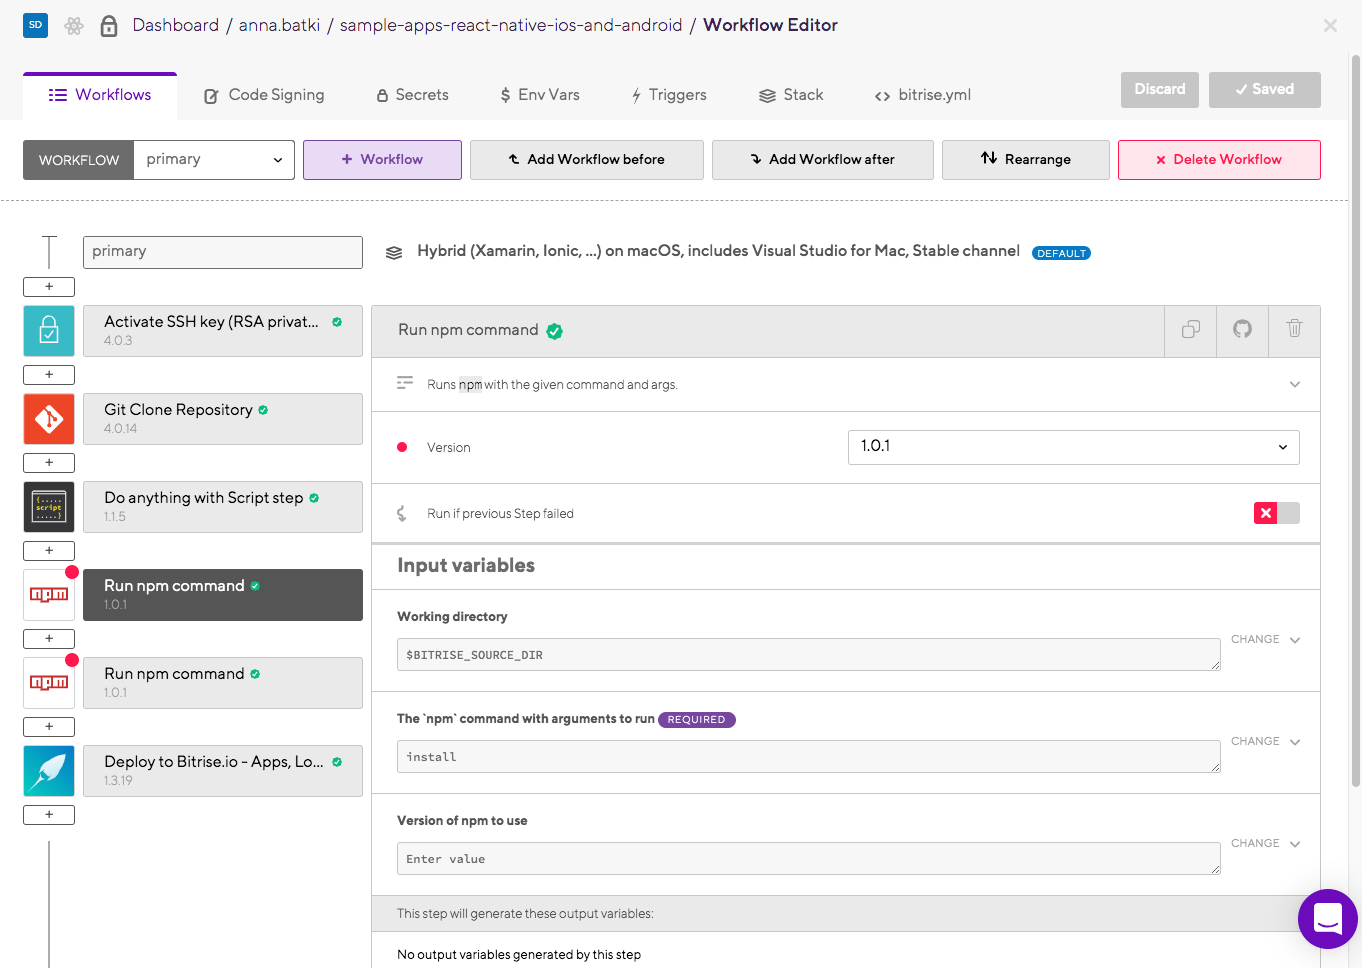Click the DEFAULT stack badge
Screen dimensions: 1362x968
click(x=1061, y=253)
